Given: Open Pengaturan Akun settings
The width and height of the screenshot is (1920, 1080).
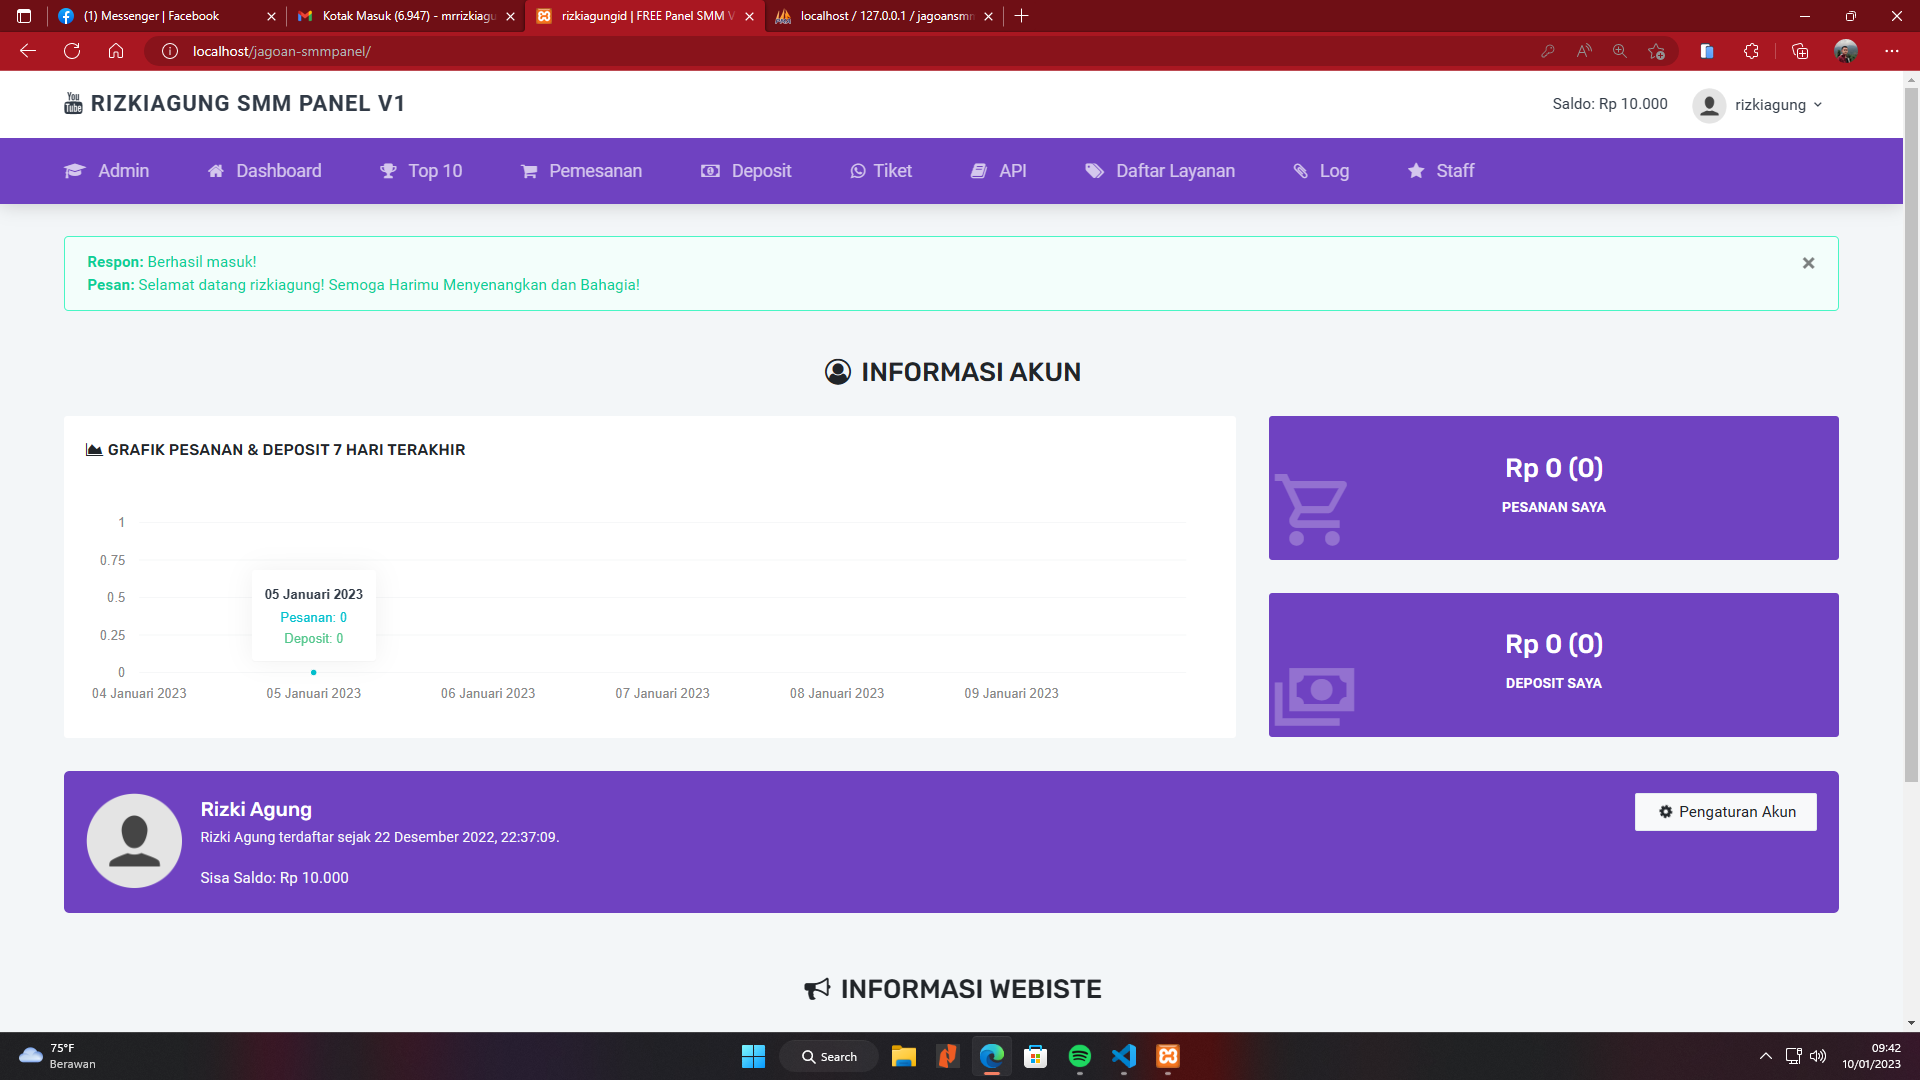Looking at the screenshot, I should [1725, 811].
